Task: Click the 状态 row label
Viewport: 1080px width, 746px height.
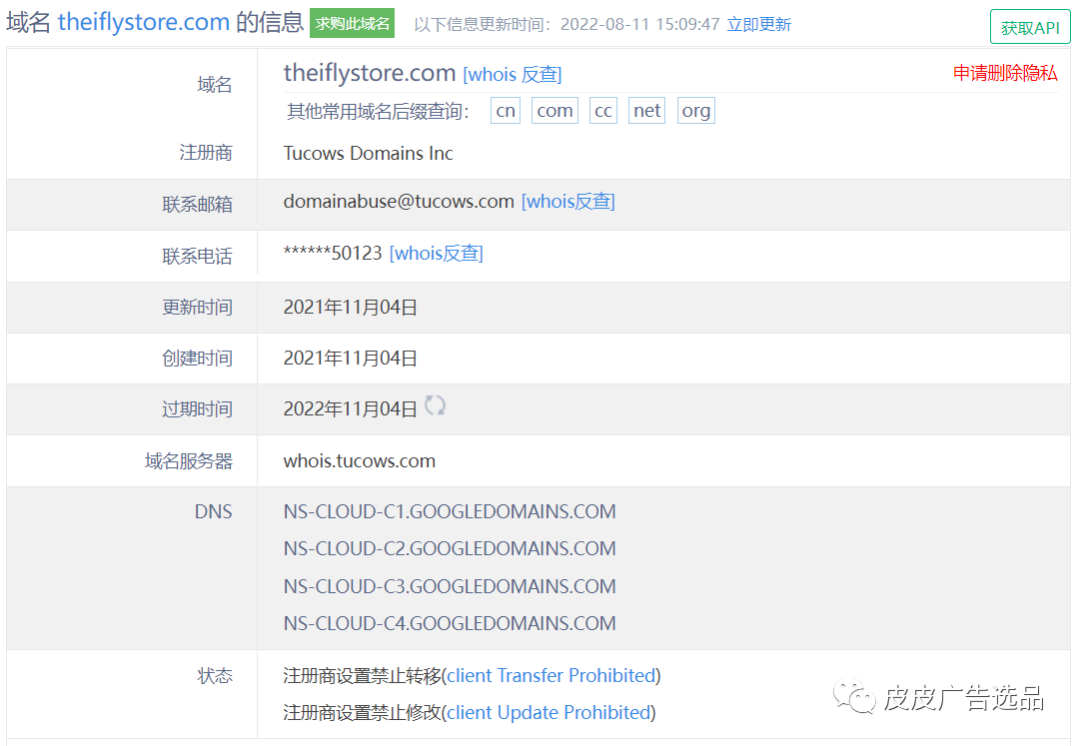Action: click(x=215, y=676)
